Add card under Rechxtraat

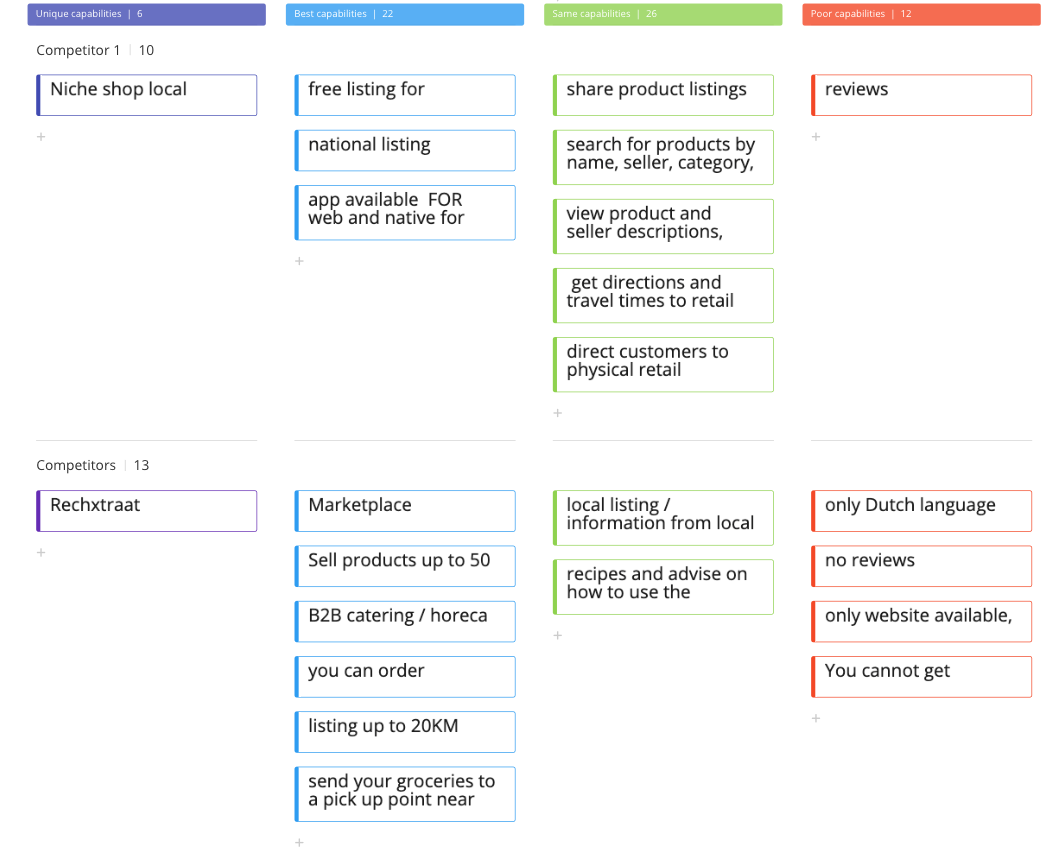[41, 553]
